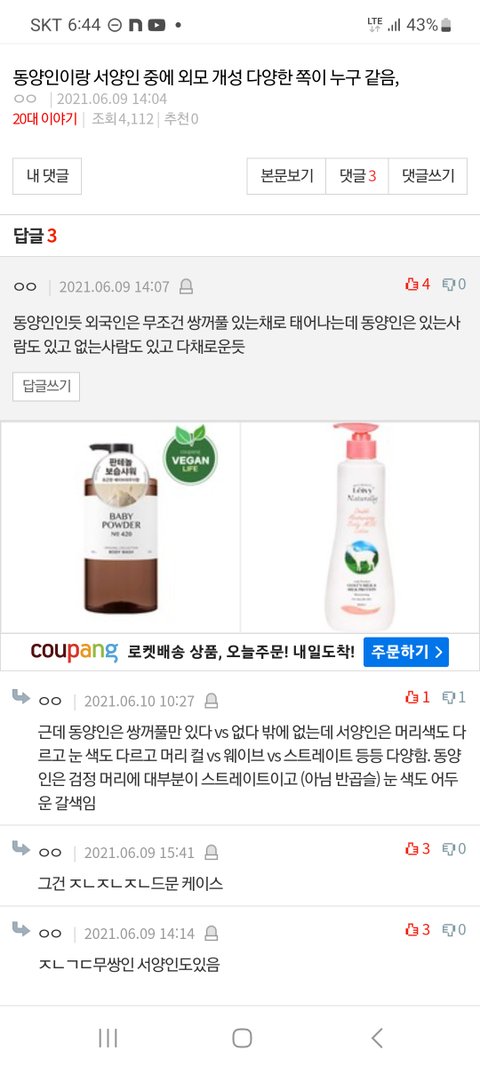
Task: Downvote the 15:41 reply
Action: [454, 849]
